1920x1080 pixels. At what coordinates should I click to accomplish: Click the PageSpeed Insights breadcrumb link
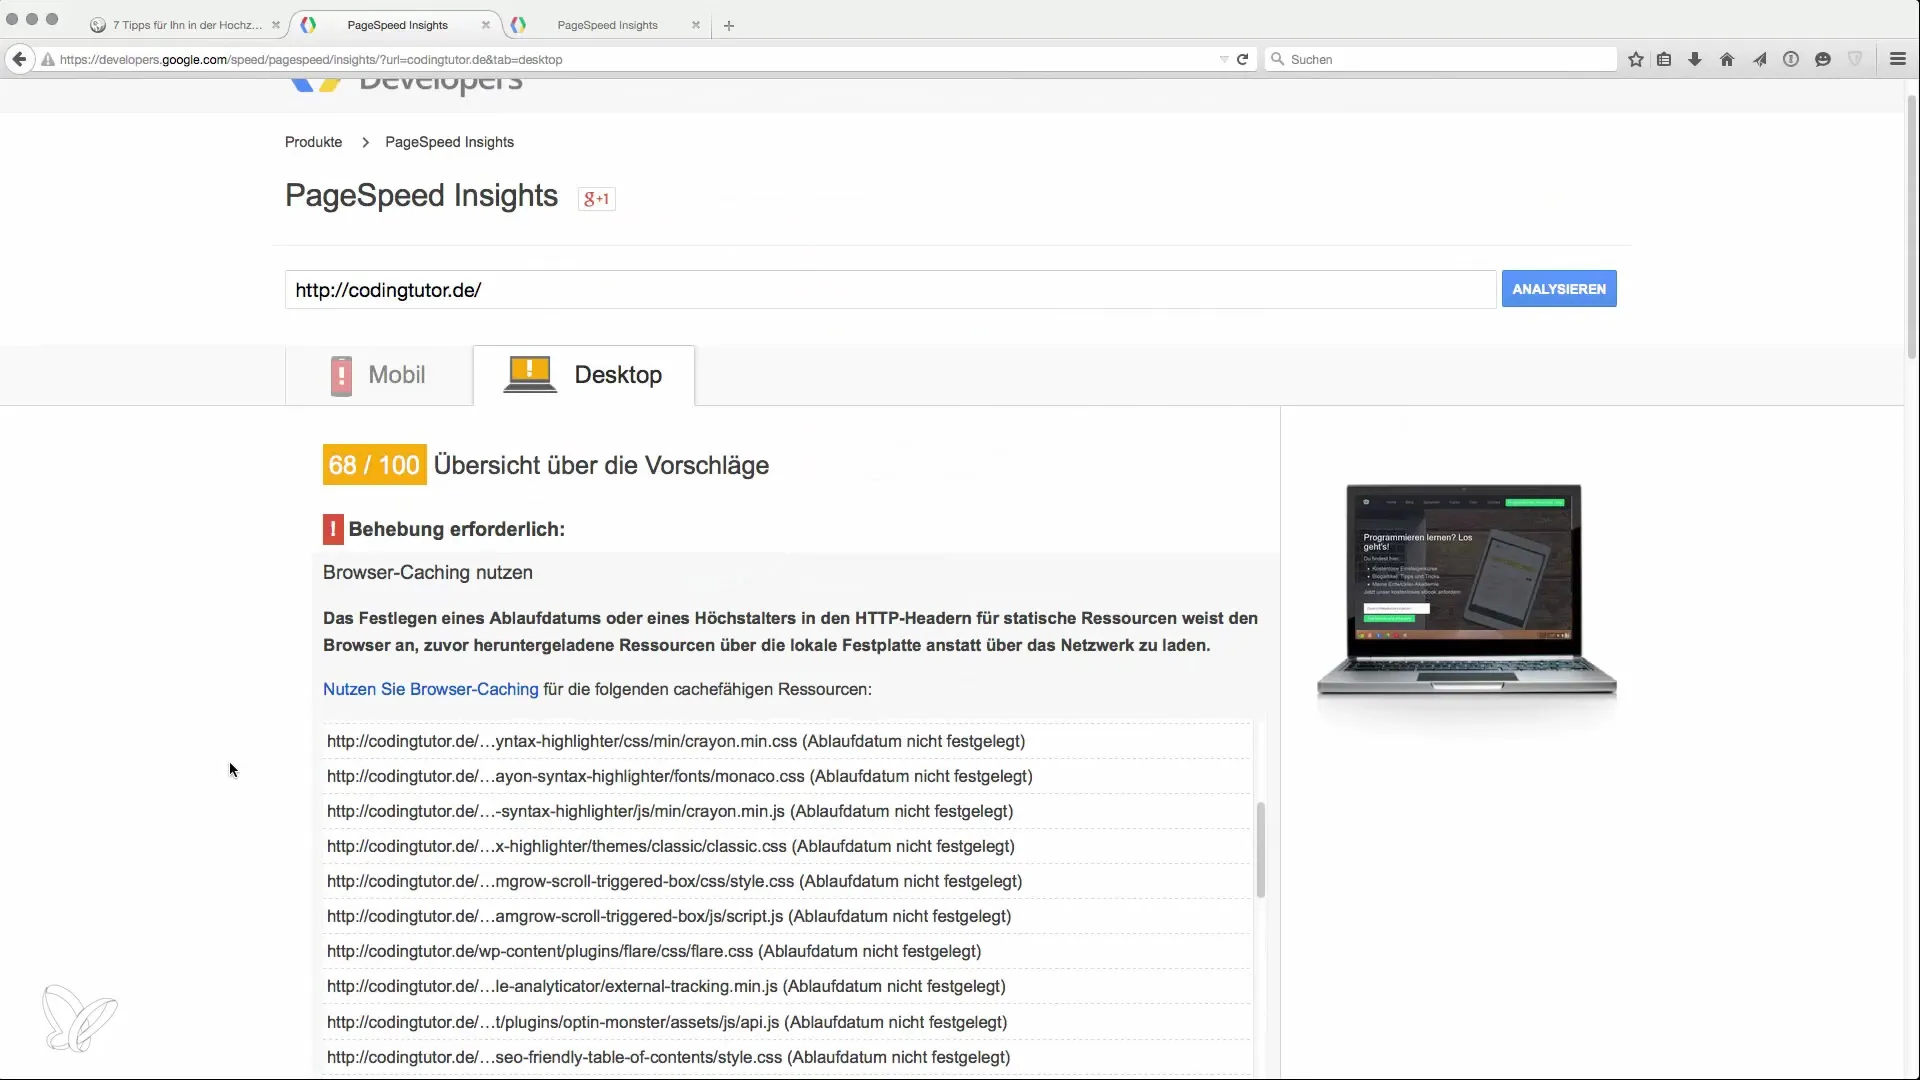click(x=449, y=142)
